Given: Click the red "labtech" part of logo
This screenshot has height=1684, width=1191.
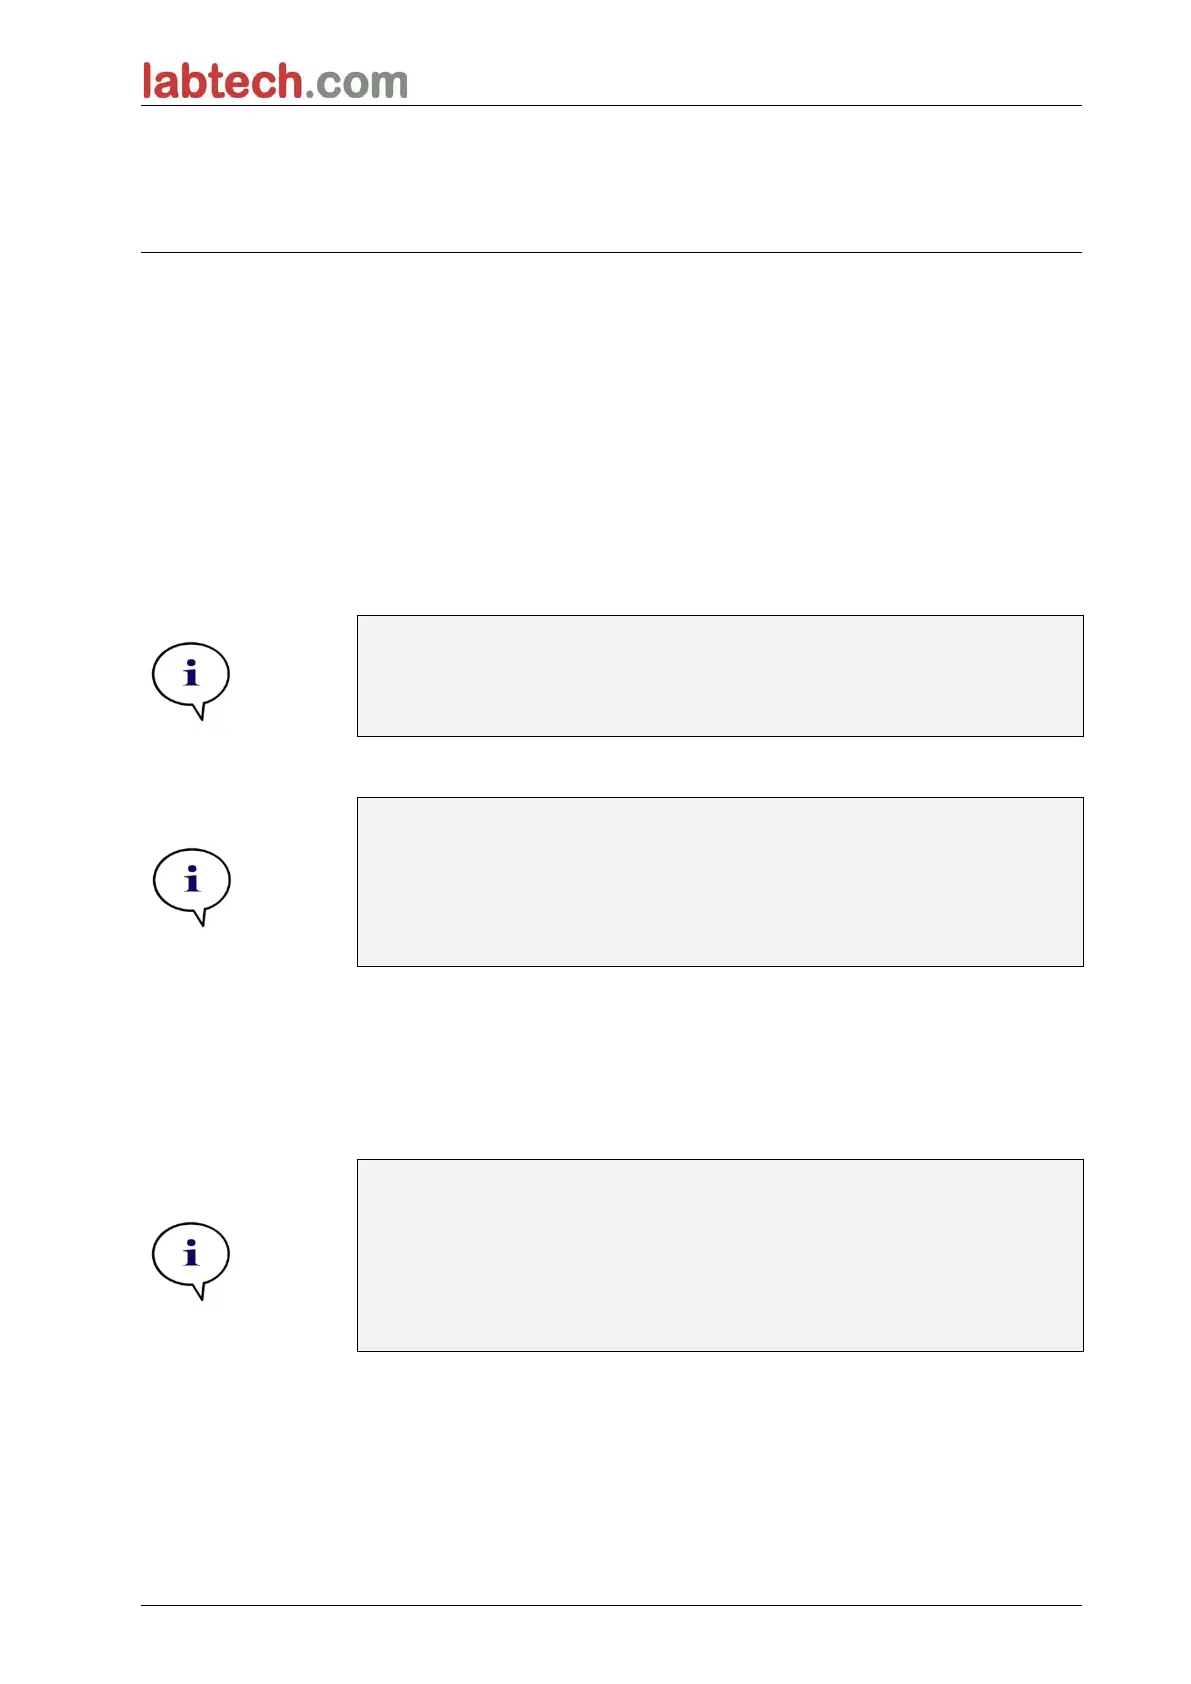Looking at the screenshot, I should pos(222,81).
